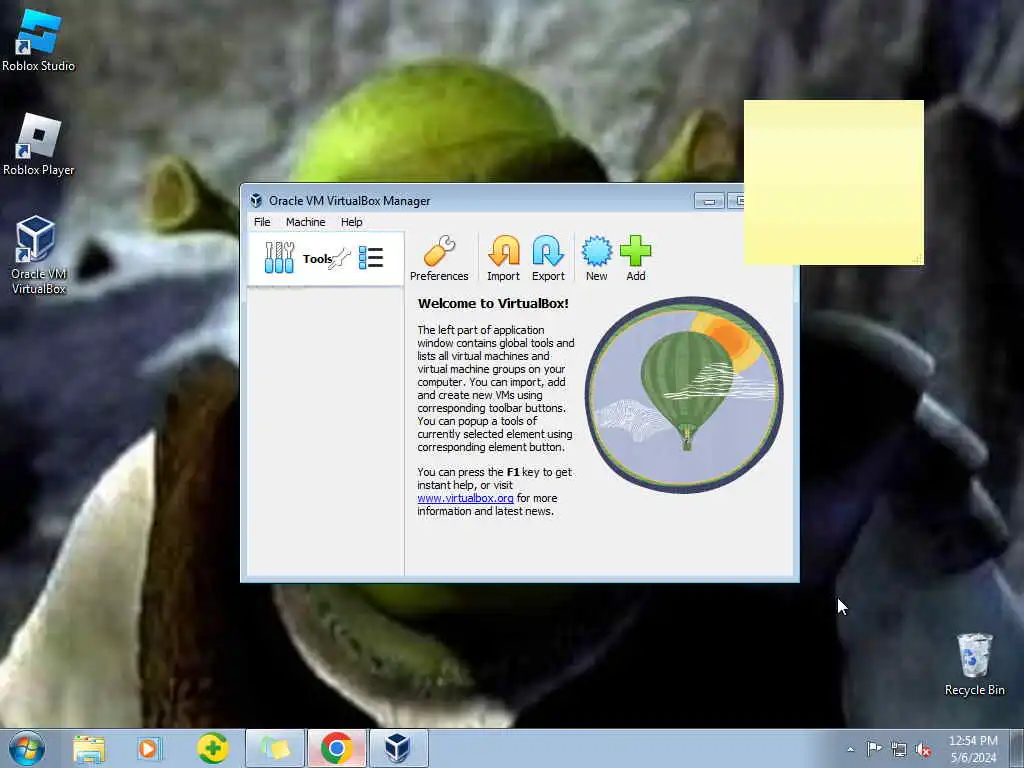Select the Roblox Player desktop shortcut
1024x768 pixels.
[39, 144]
